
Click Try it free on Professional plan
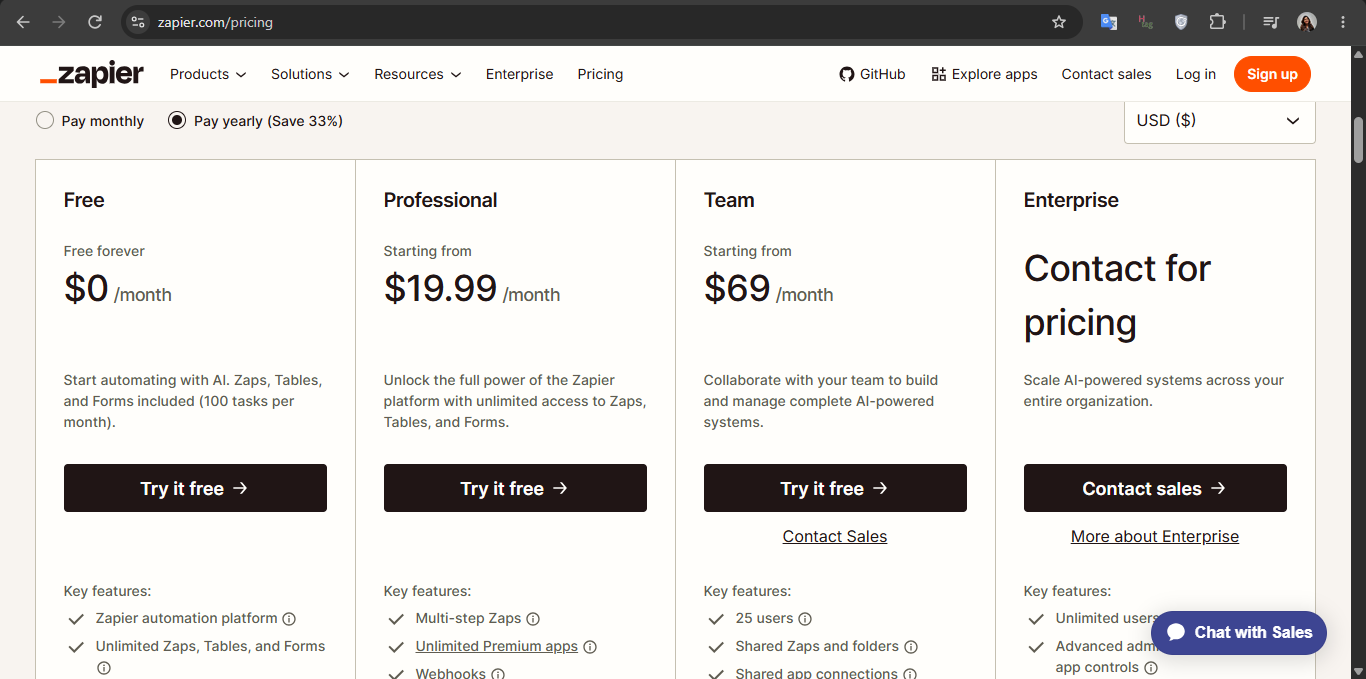click(515, 488)
